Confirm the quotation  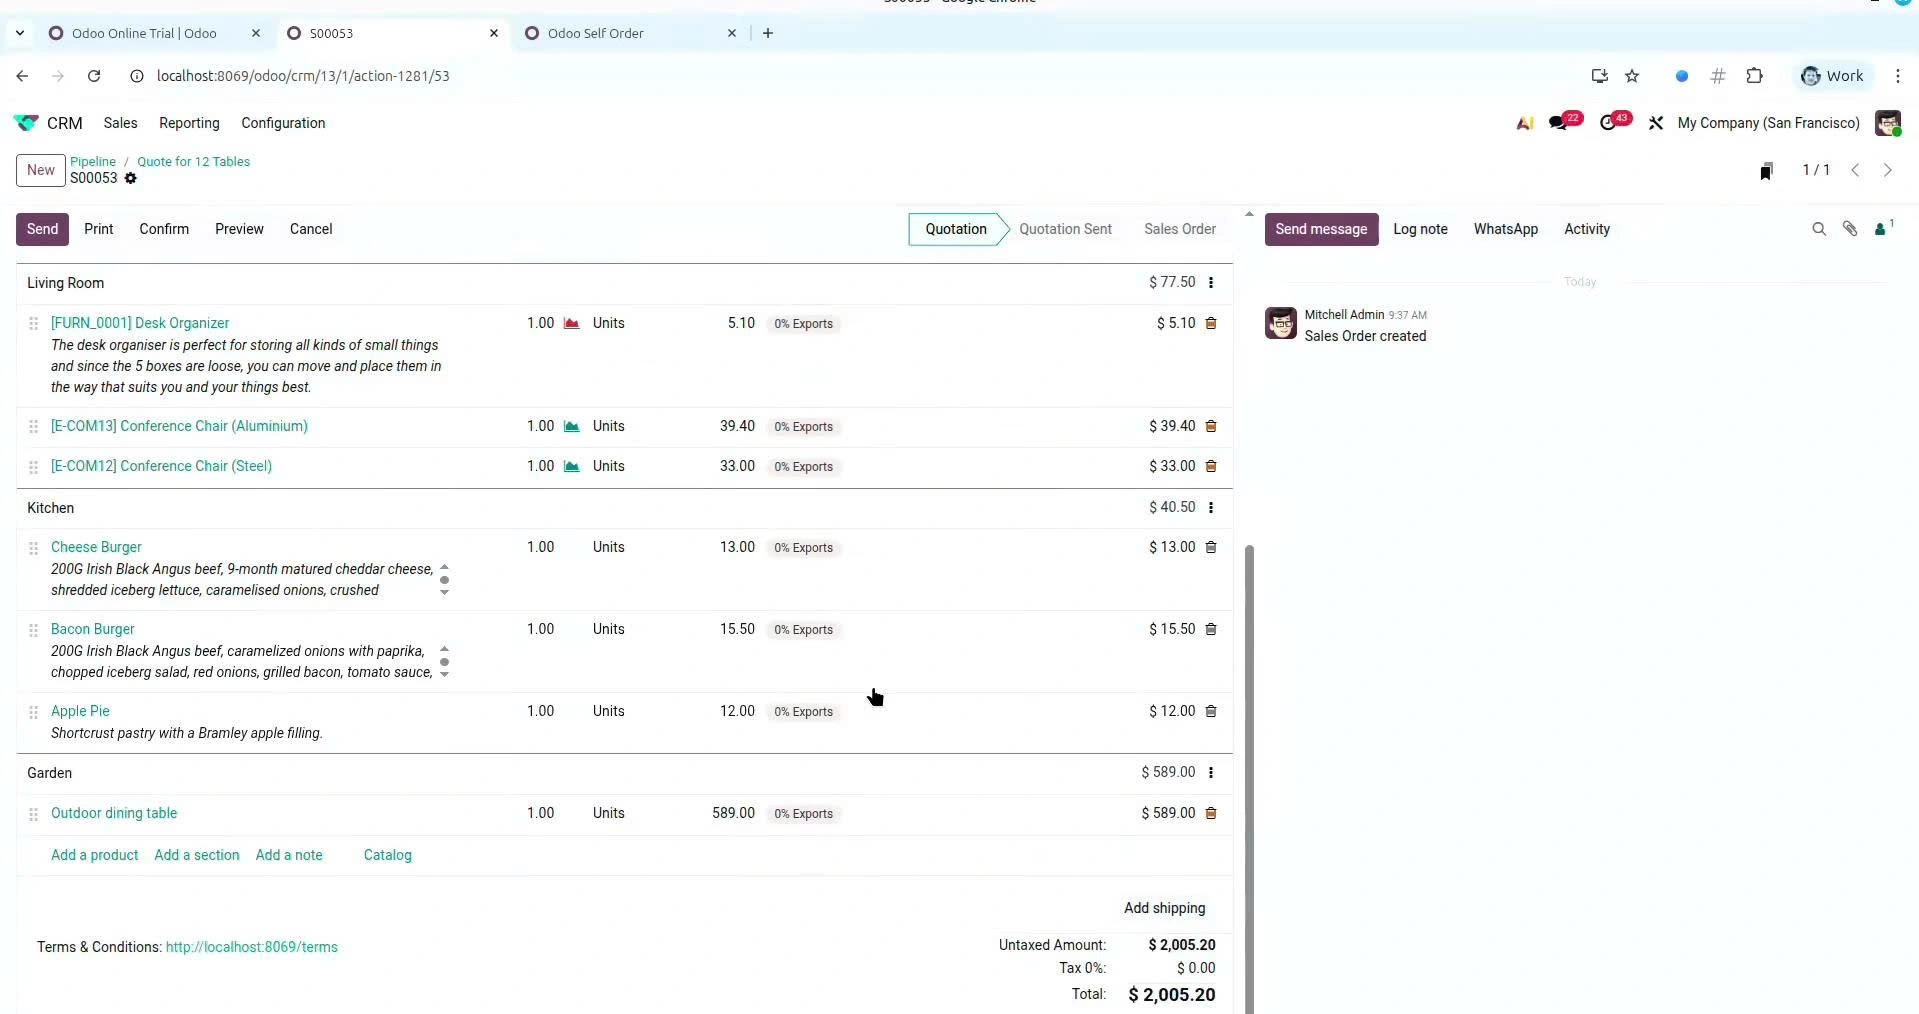pos(164,229)
